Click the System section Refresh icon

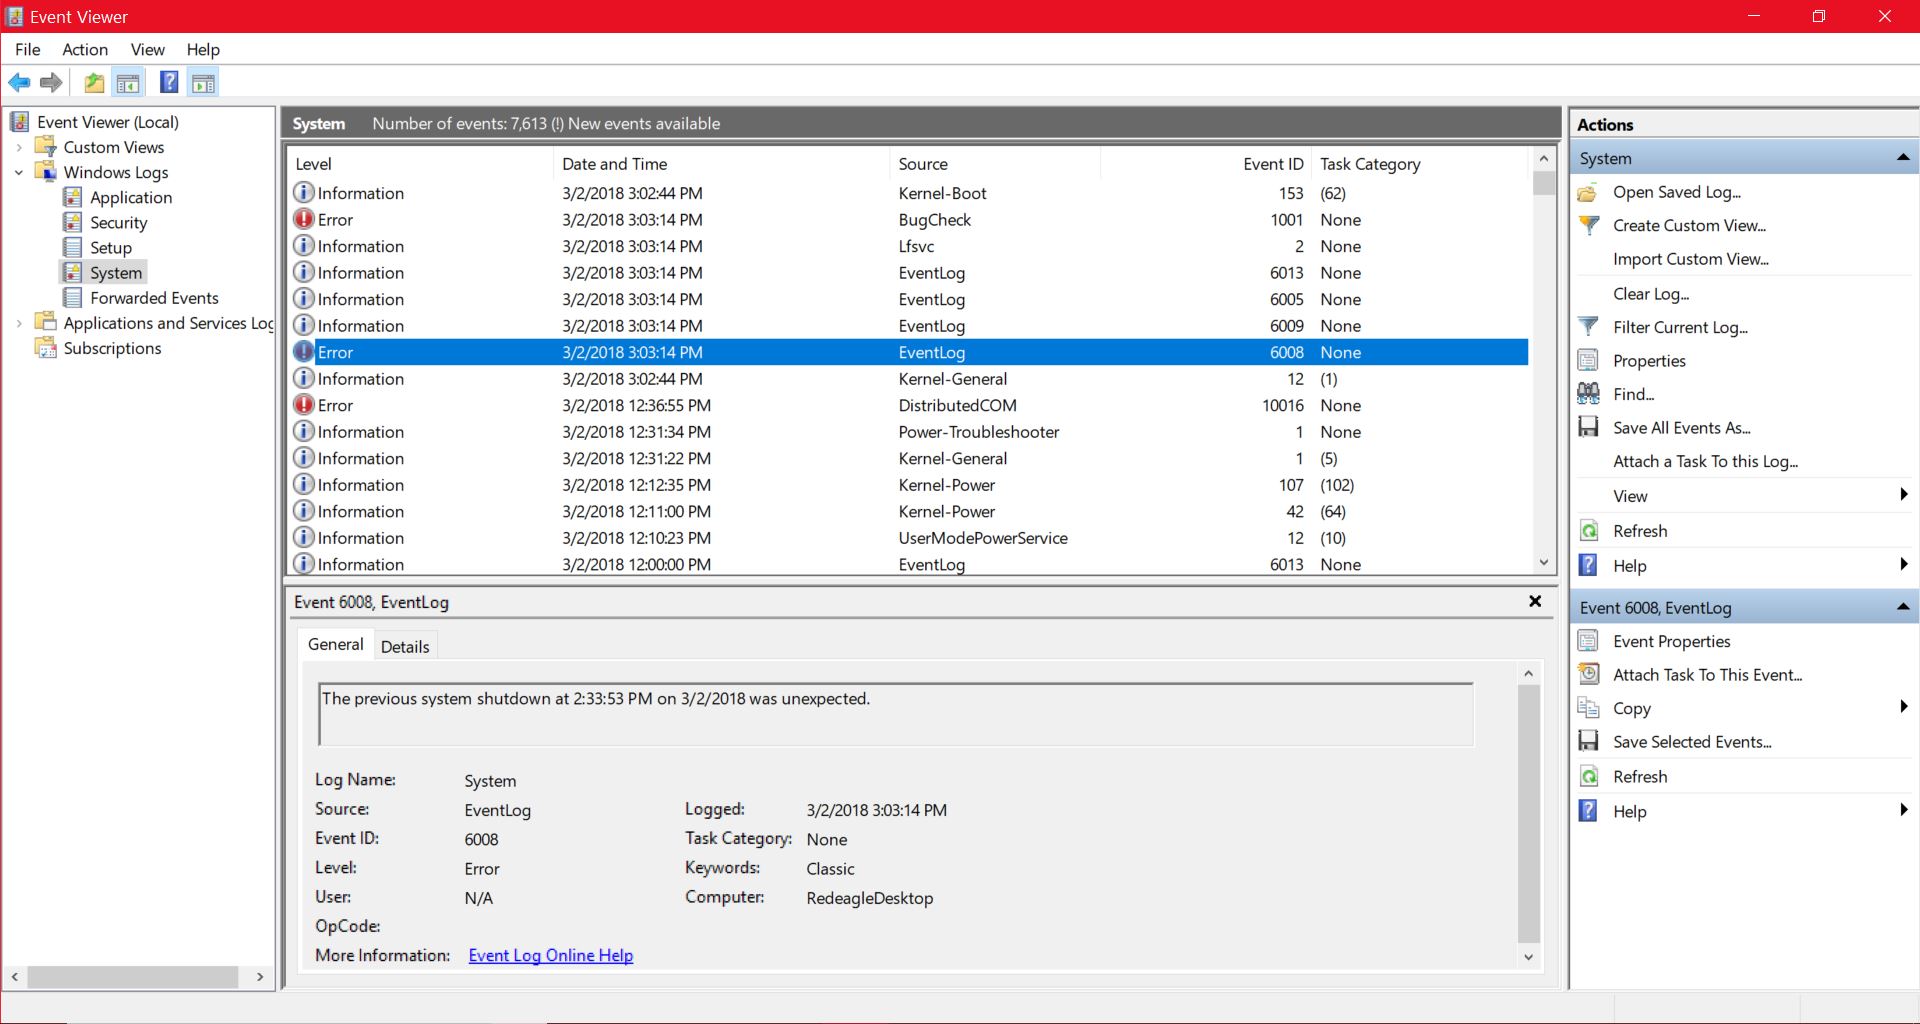1588,531
